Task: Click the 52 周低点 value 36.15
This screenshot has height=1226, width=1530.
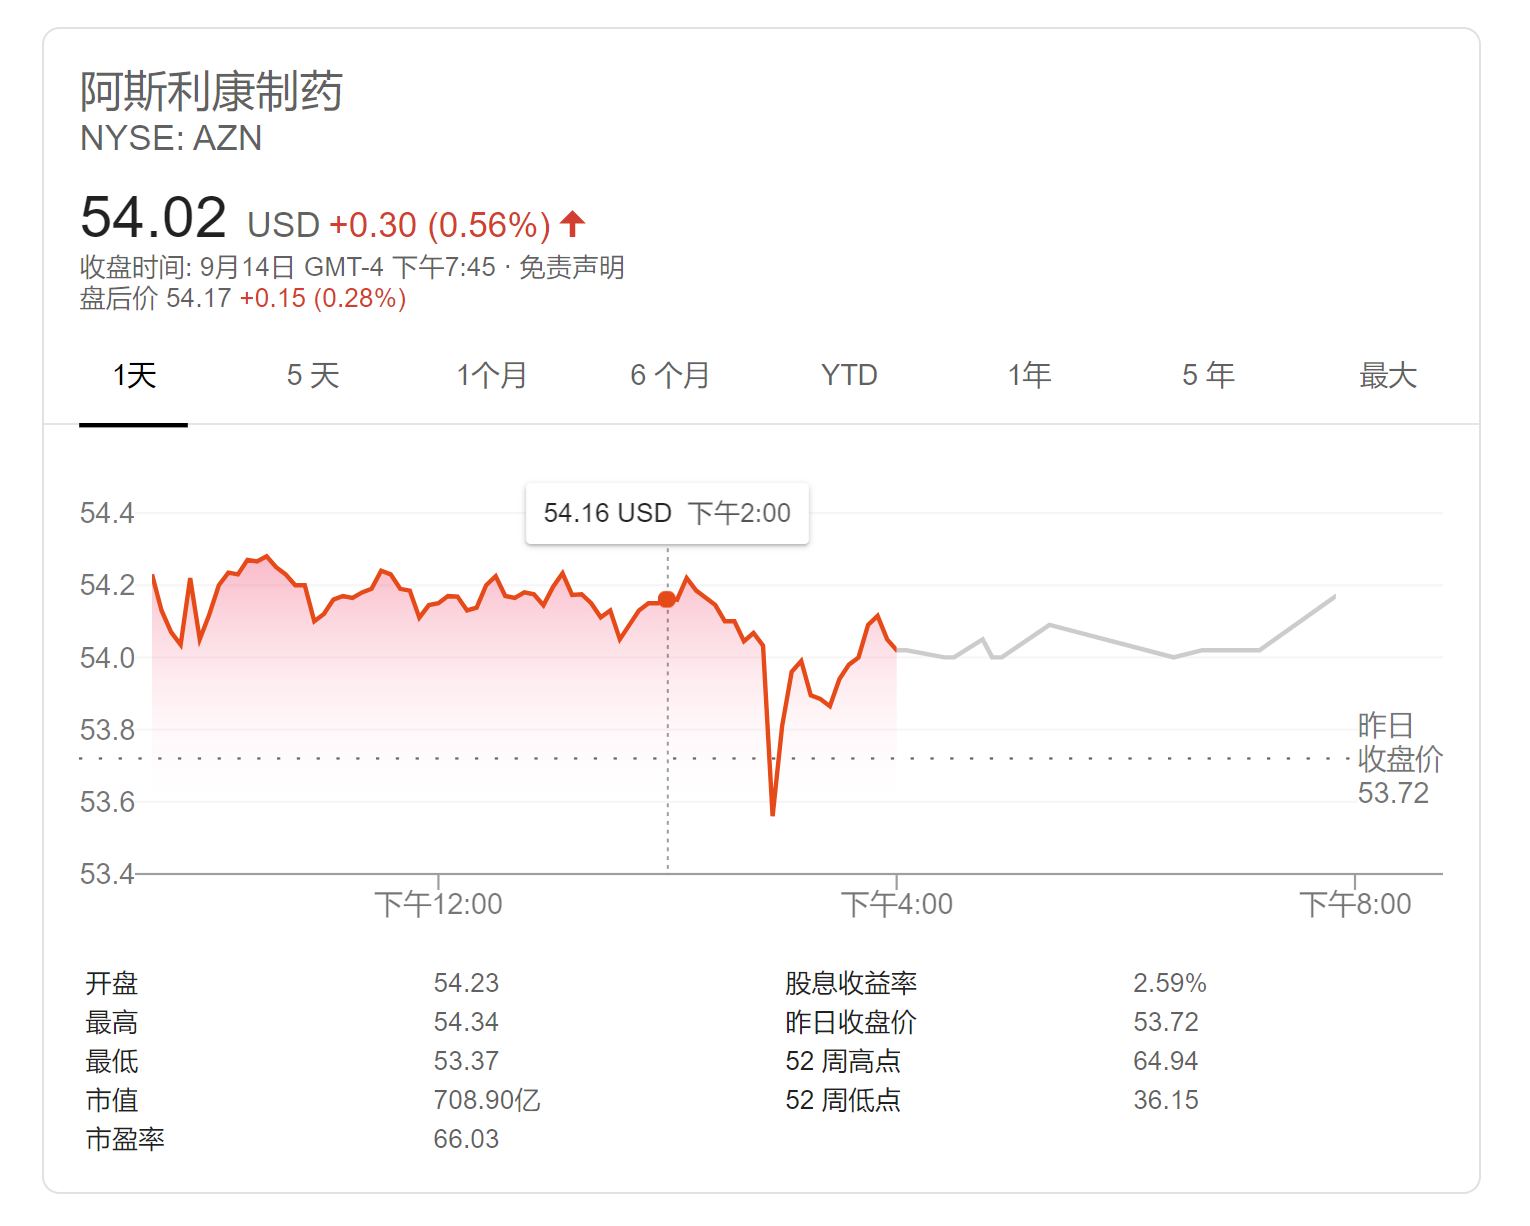Action: coord(1166,1100)
